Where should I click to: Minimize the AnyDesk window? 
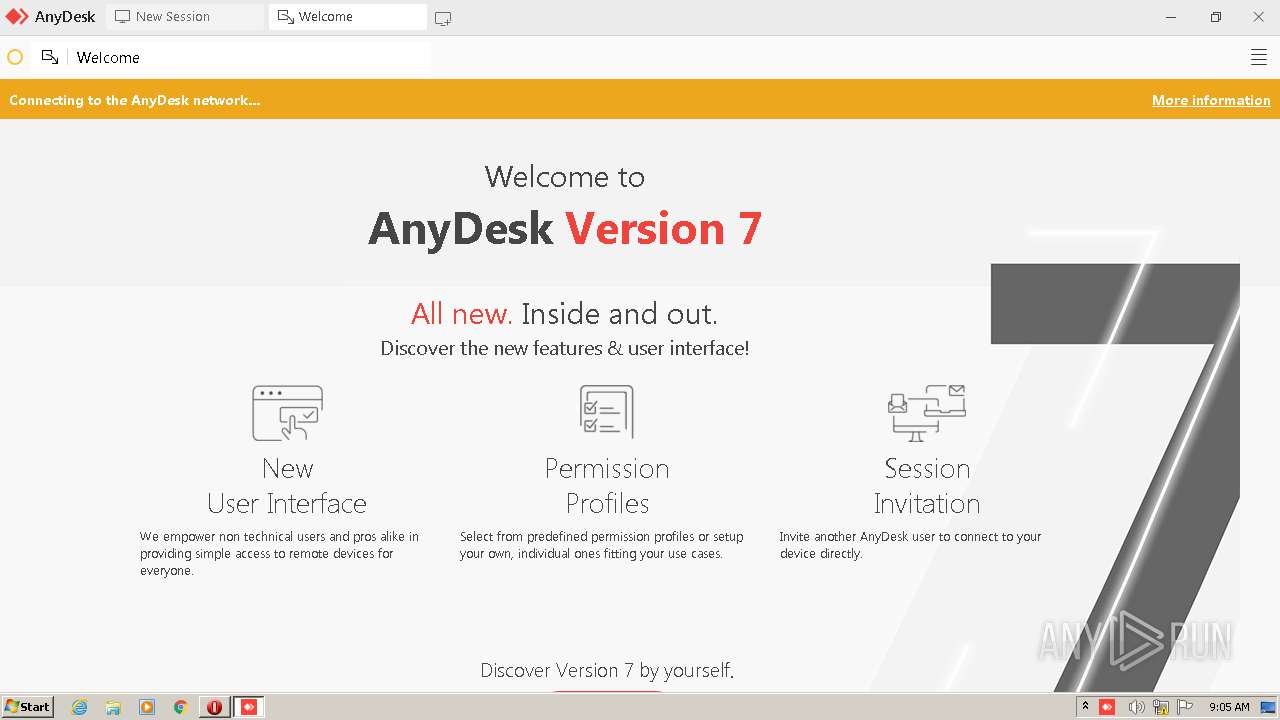point(1171,17)
